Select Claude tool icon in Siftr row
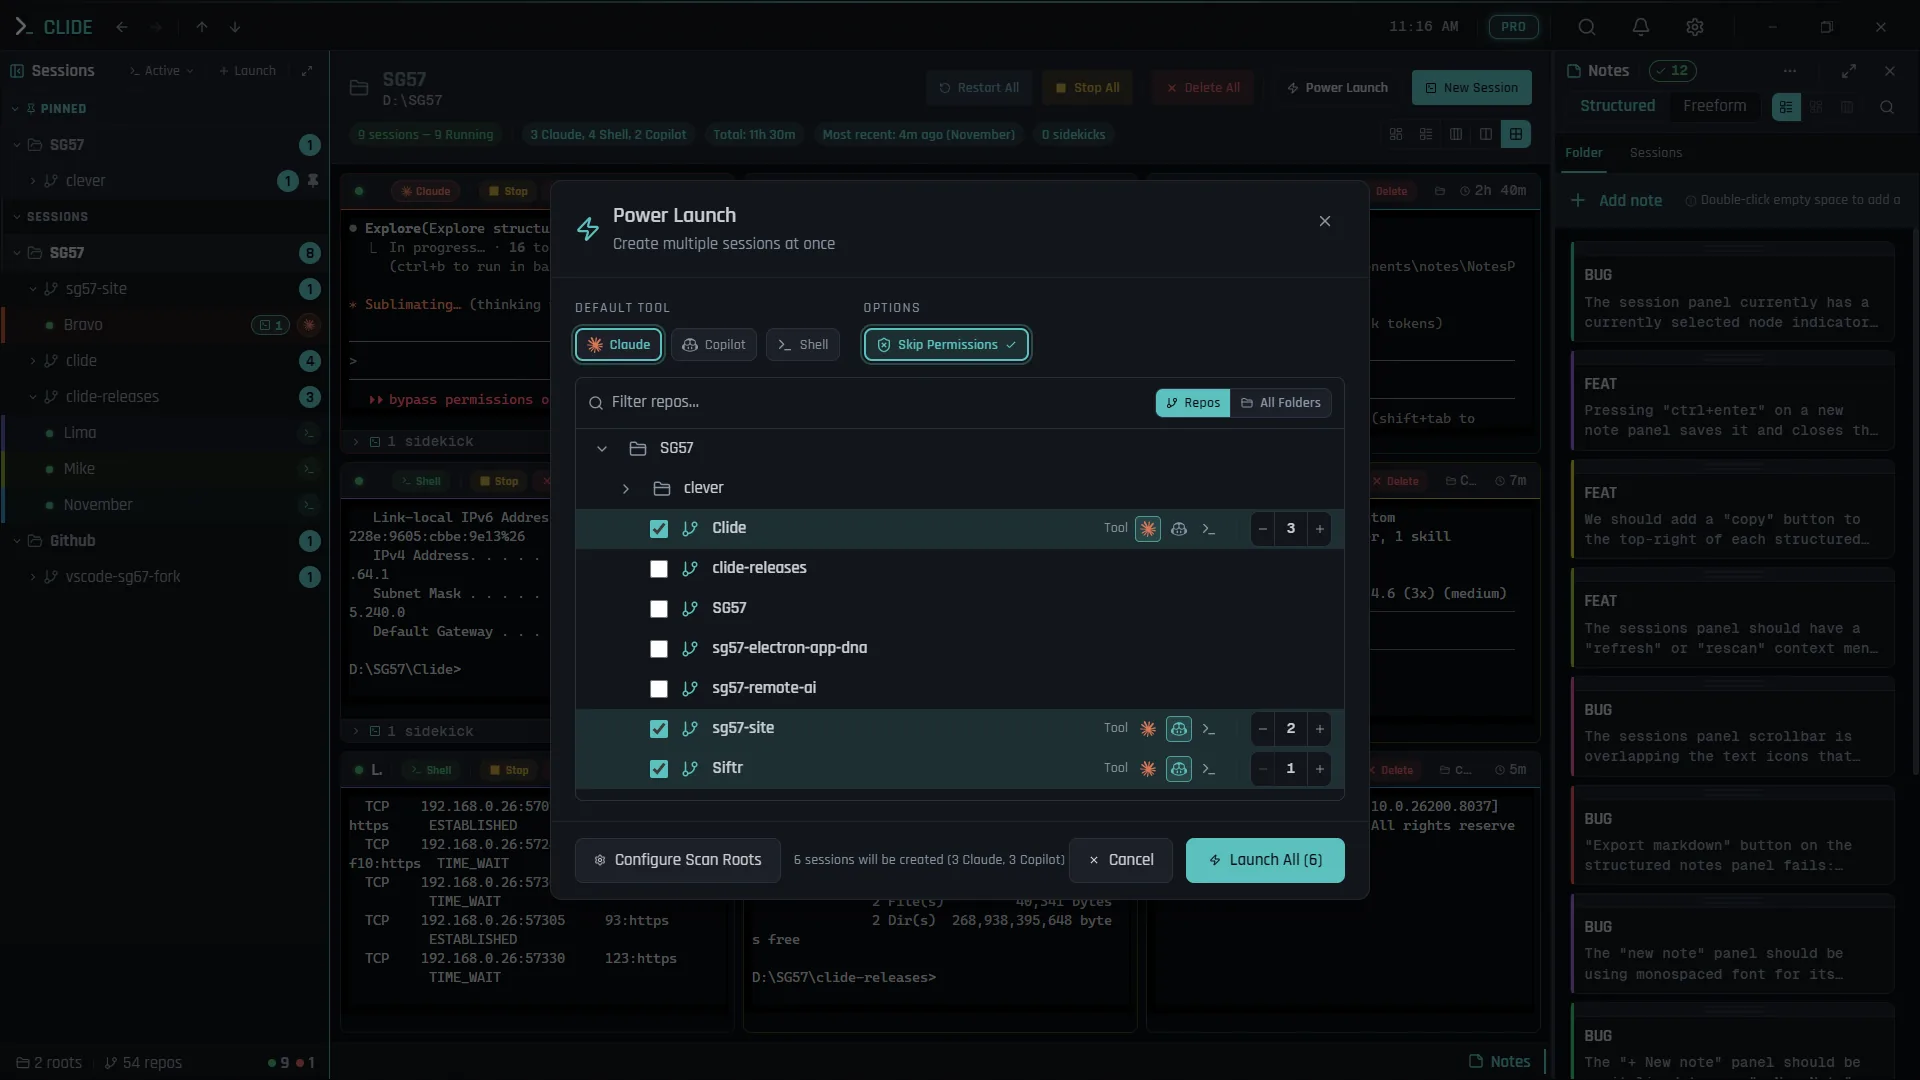The image size is (1920, 1080). 1148,769
